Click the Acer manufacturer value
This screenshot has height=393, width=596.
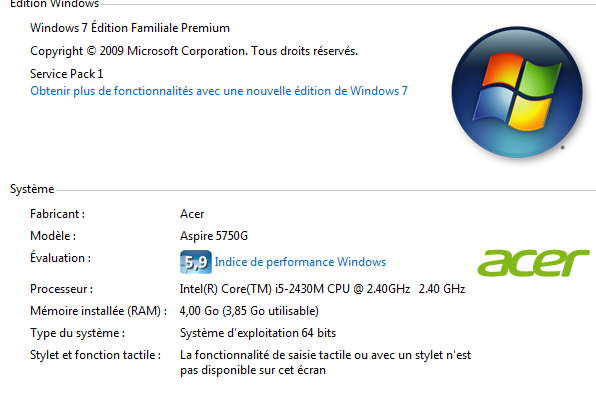point(192,214)
